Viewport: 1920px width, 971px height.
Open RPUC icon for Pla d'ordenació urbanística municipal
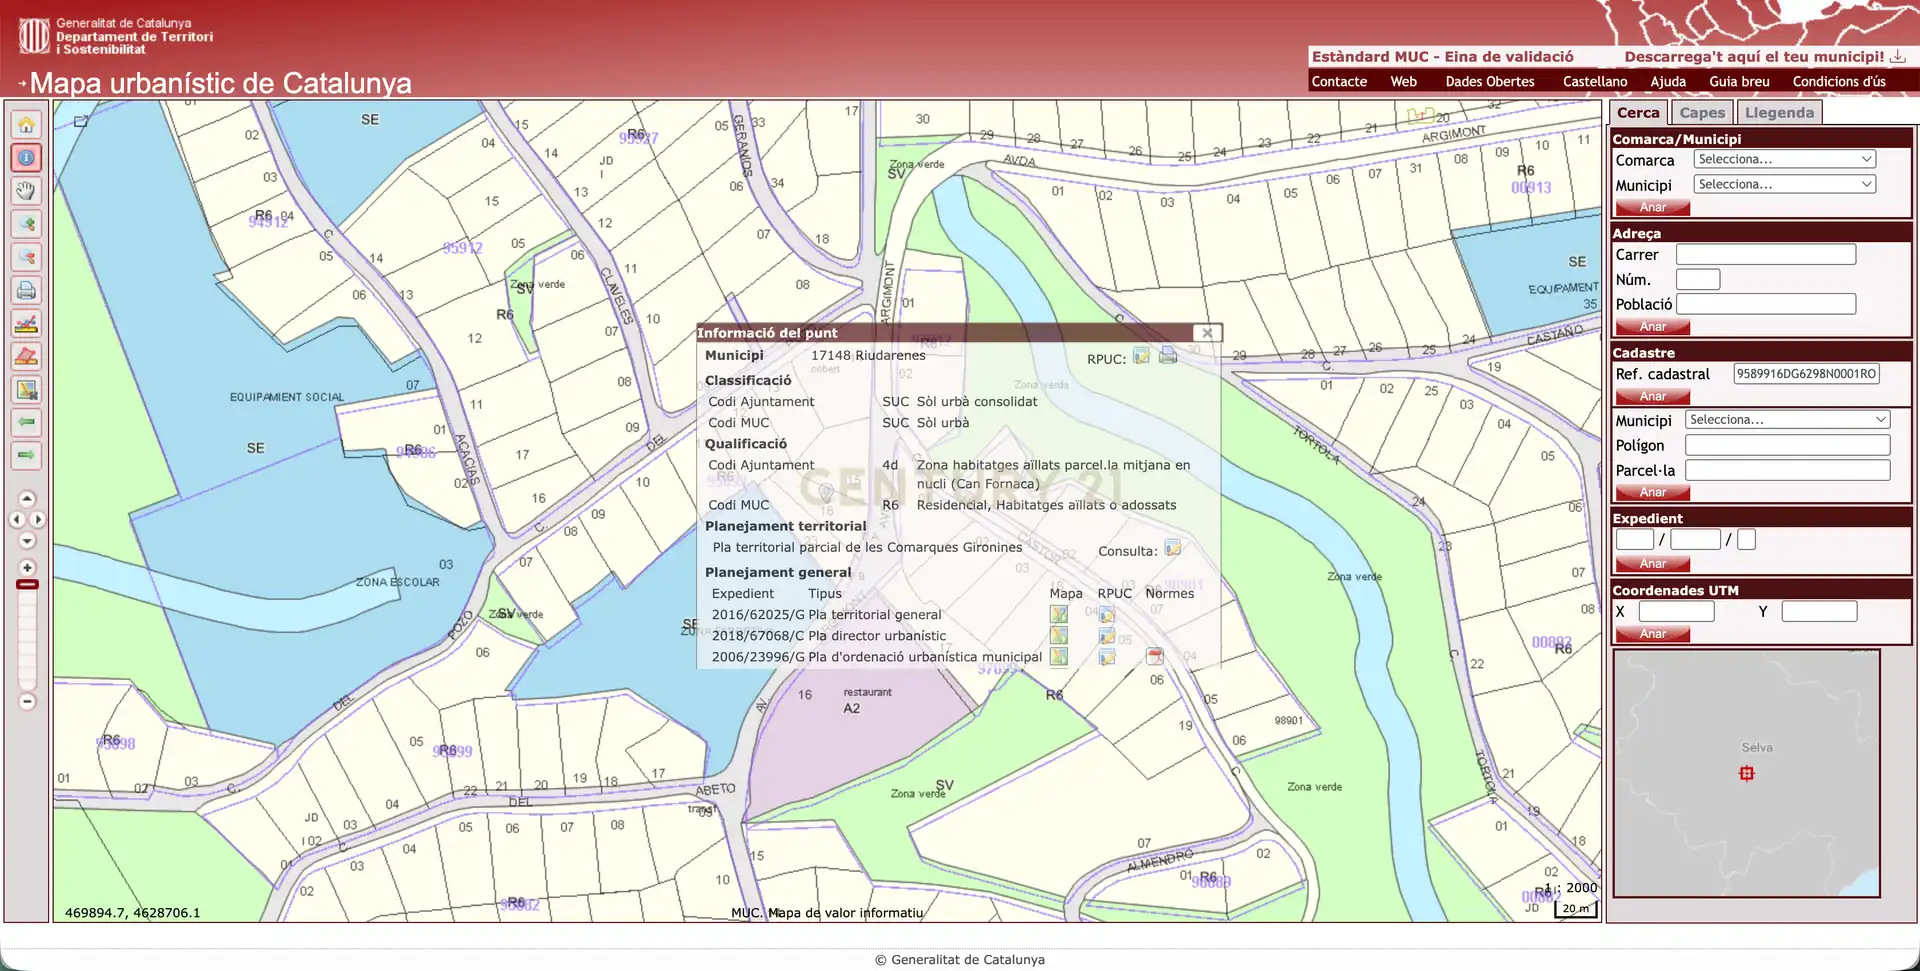[1107, 657]
